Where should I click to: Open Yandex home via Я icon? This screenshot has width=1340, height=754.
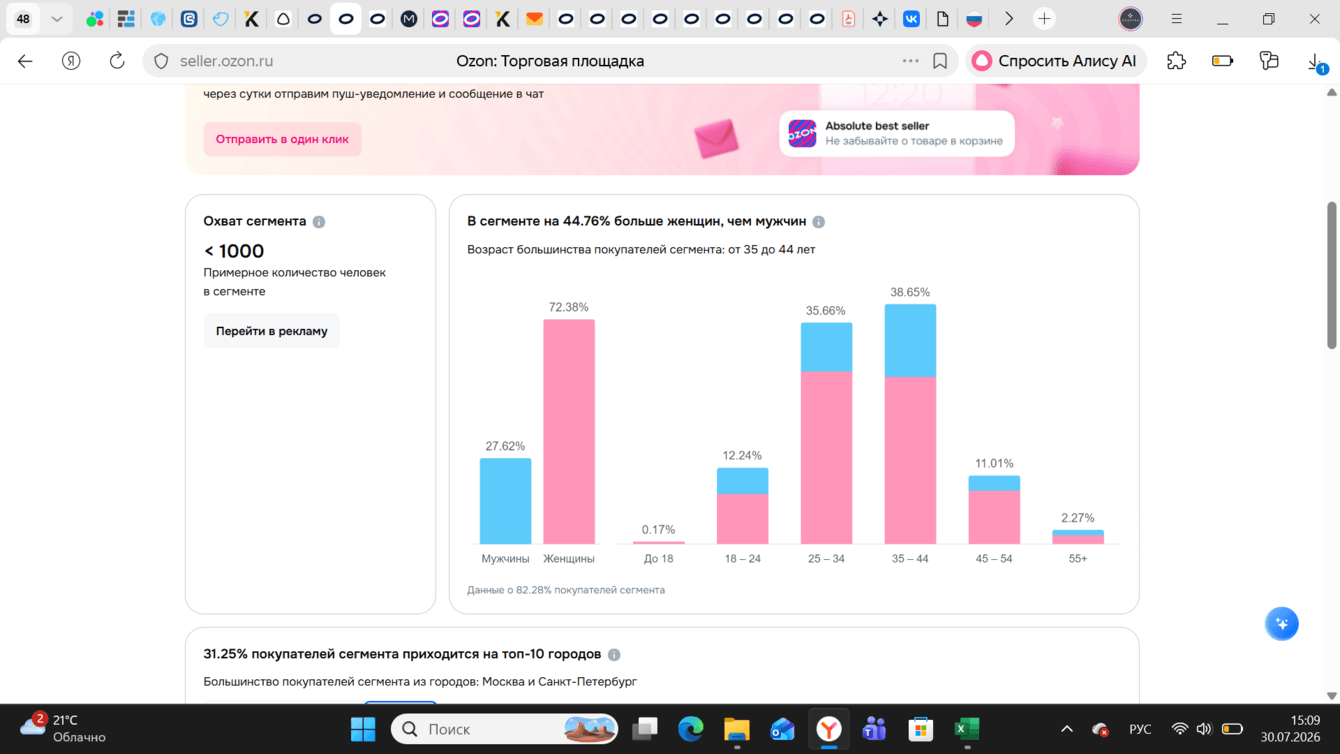pyautogui.click(x=71, y=61)
